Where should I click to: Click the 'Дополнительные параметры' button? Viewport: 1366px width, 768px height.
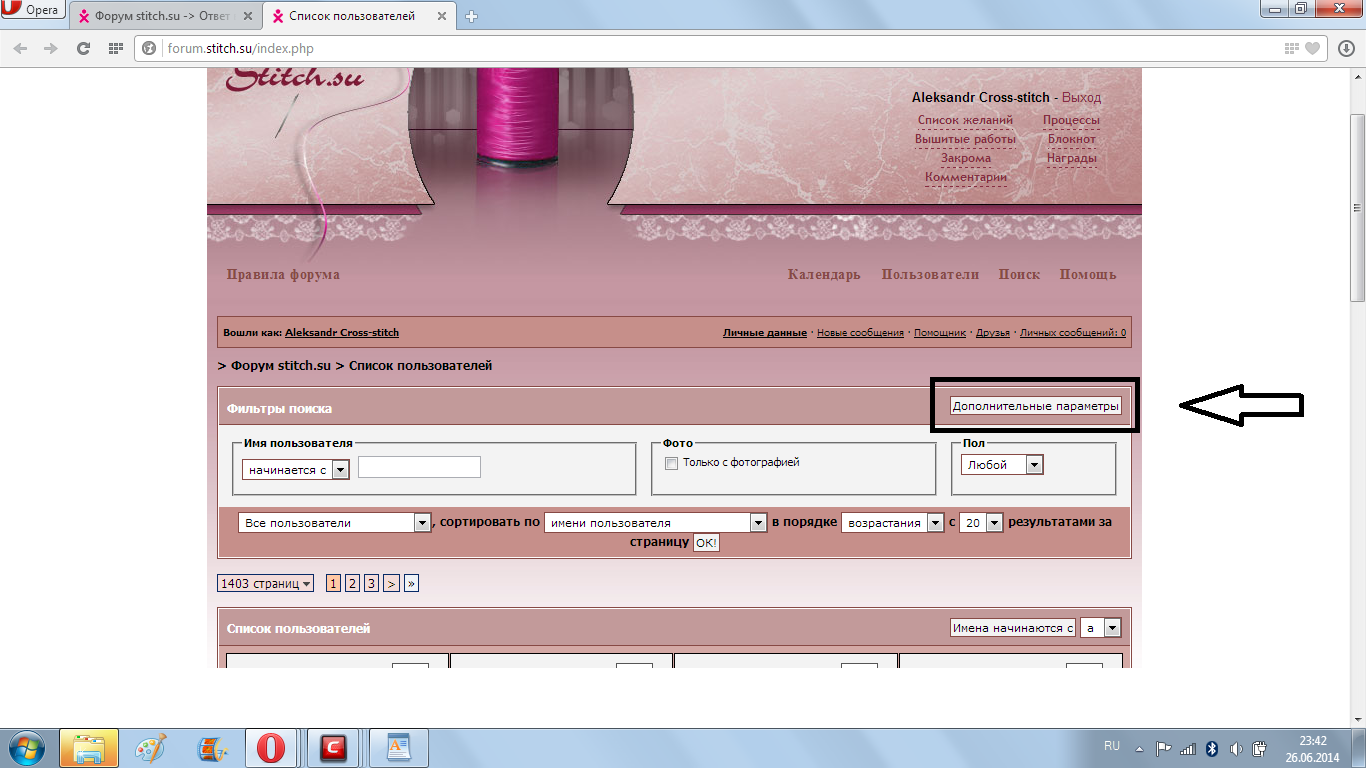(x=1035, y=406)
